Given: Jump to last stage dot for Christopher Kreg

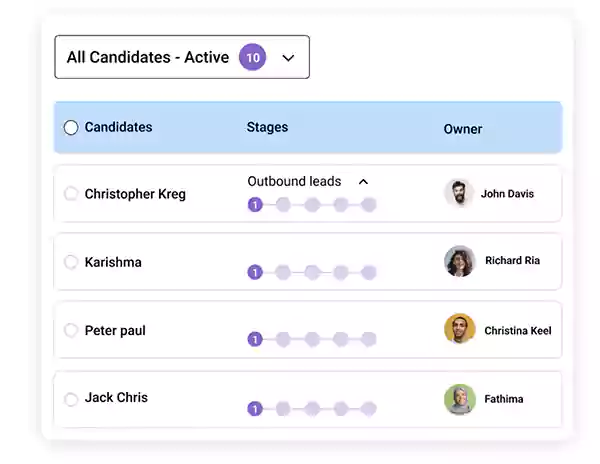Looking at the screenshot, I should tap(369, 205).
